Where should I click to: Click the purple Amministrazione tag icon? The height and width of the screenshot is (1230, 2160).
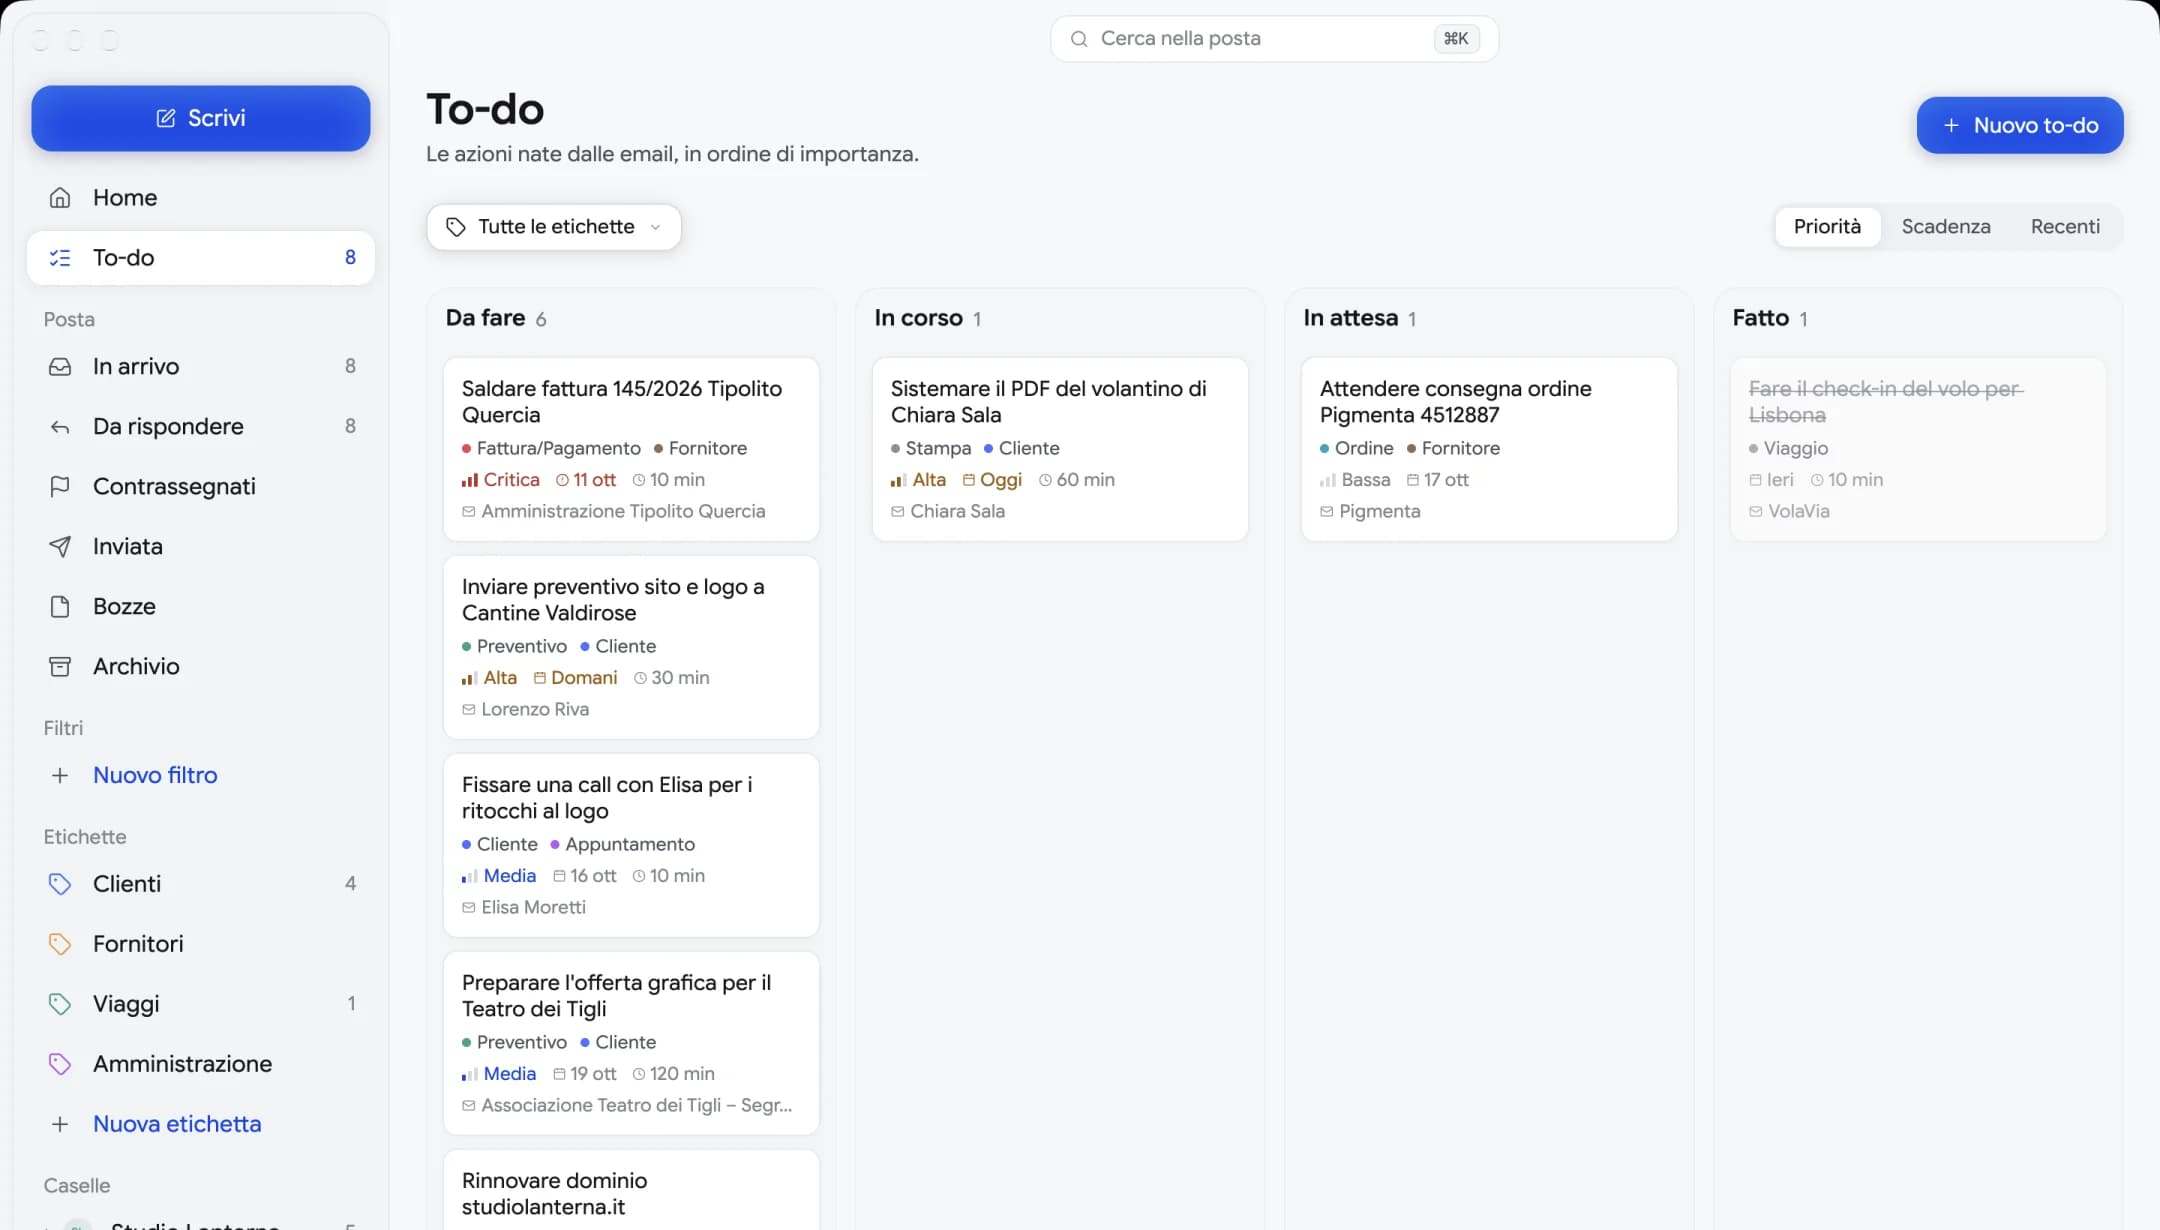point(60,1064)
